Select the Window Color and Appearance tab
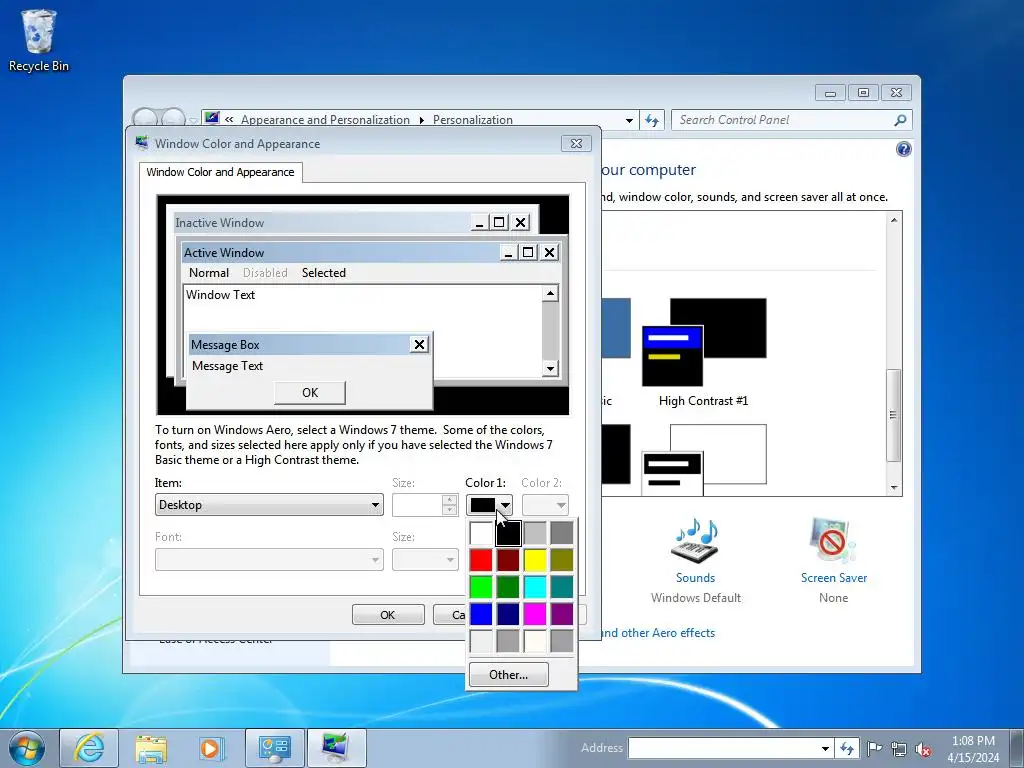1024x768 pixels. pyautogui.click(x=220, y=172)
